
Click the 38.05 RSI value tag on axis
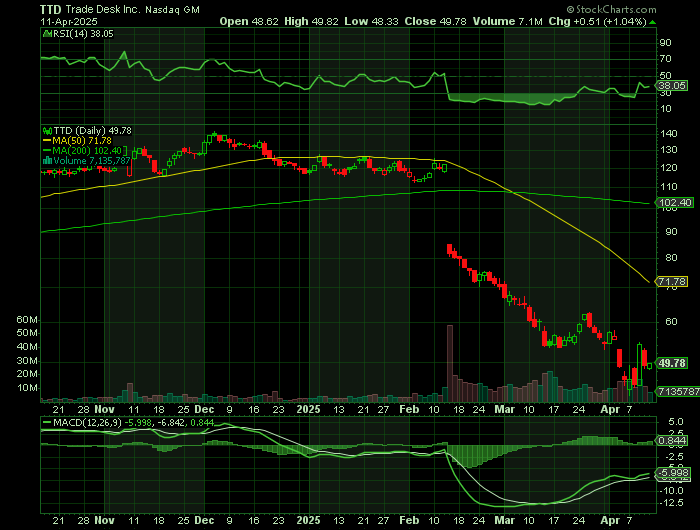point(672,85)
